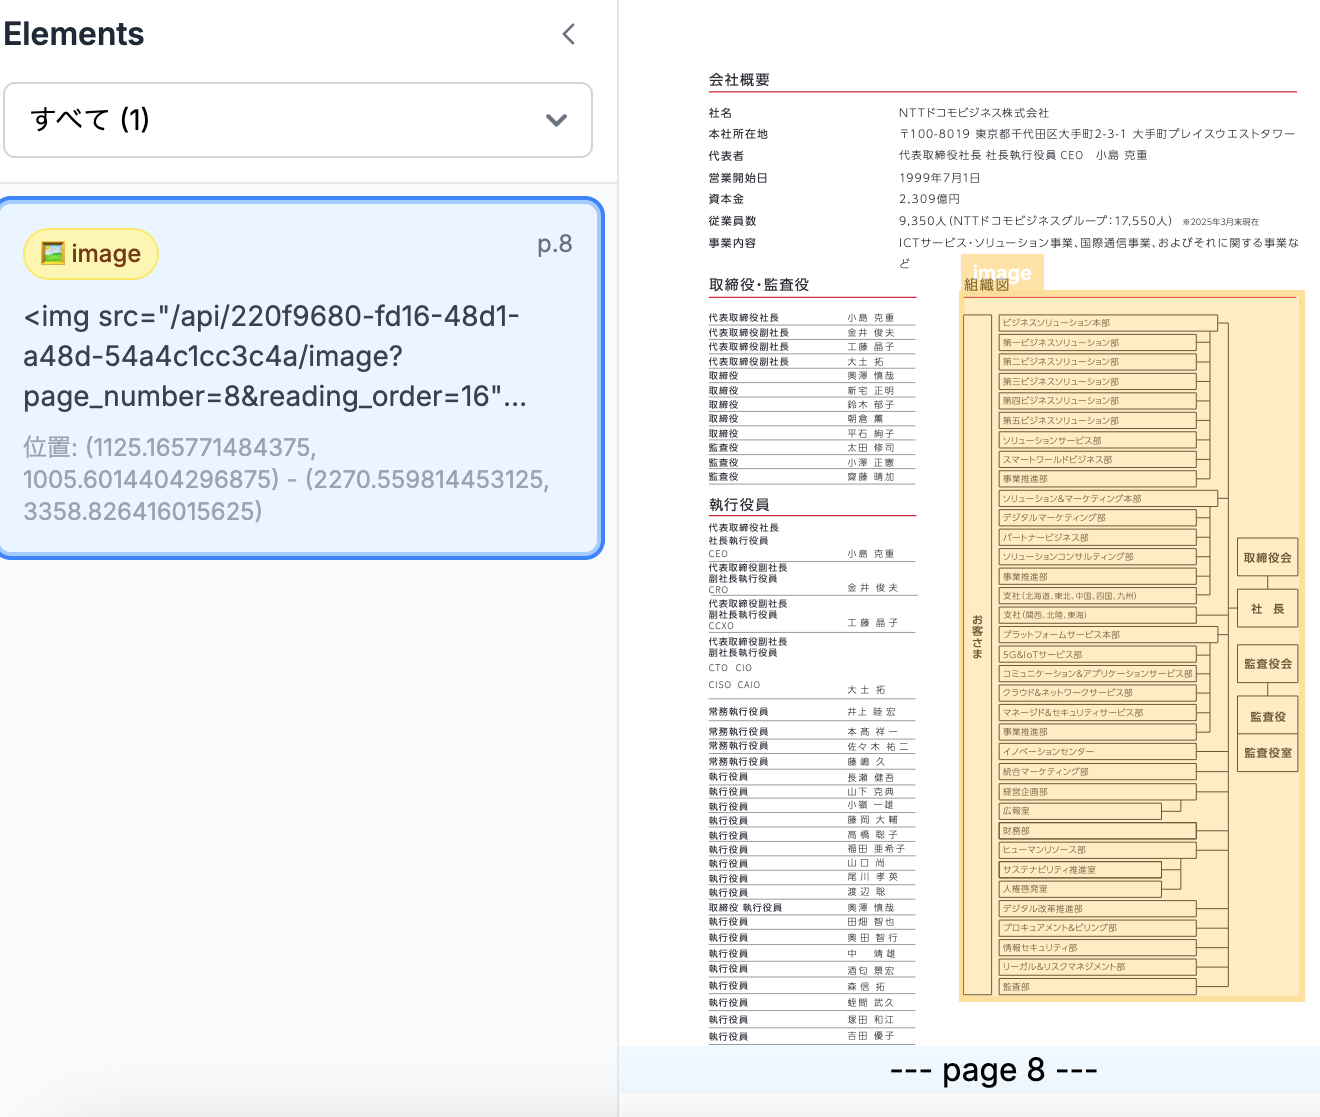Click the 資本金 label
The image size is (1320, 1117).
[726, 199]
